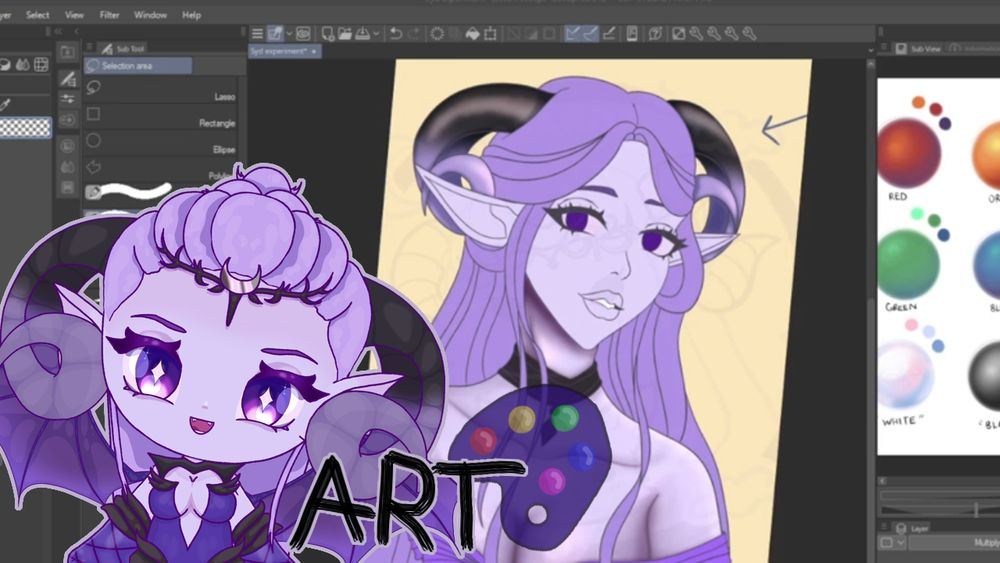Open the Filter menu
Viewport: 1000px width, 563px height.
tap(109, 15)
